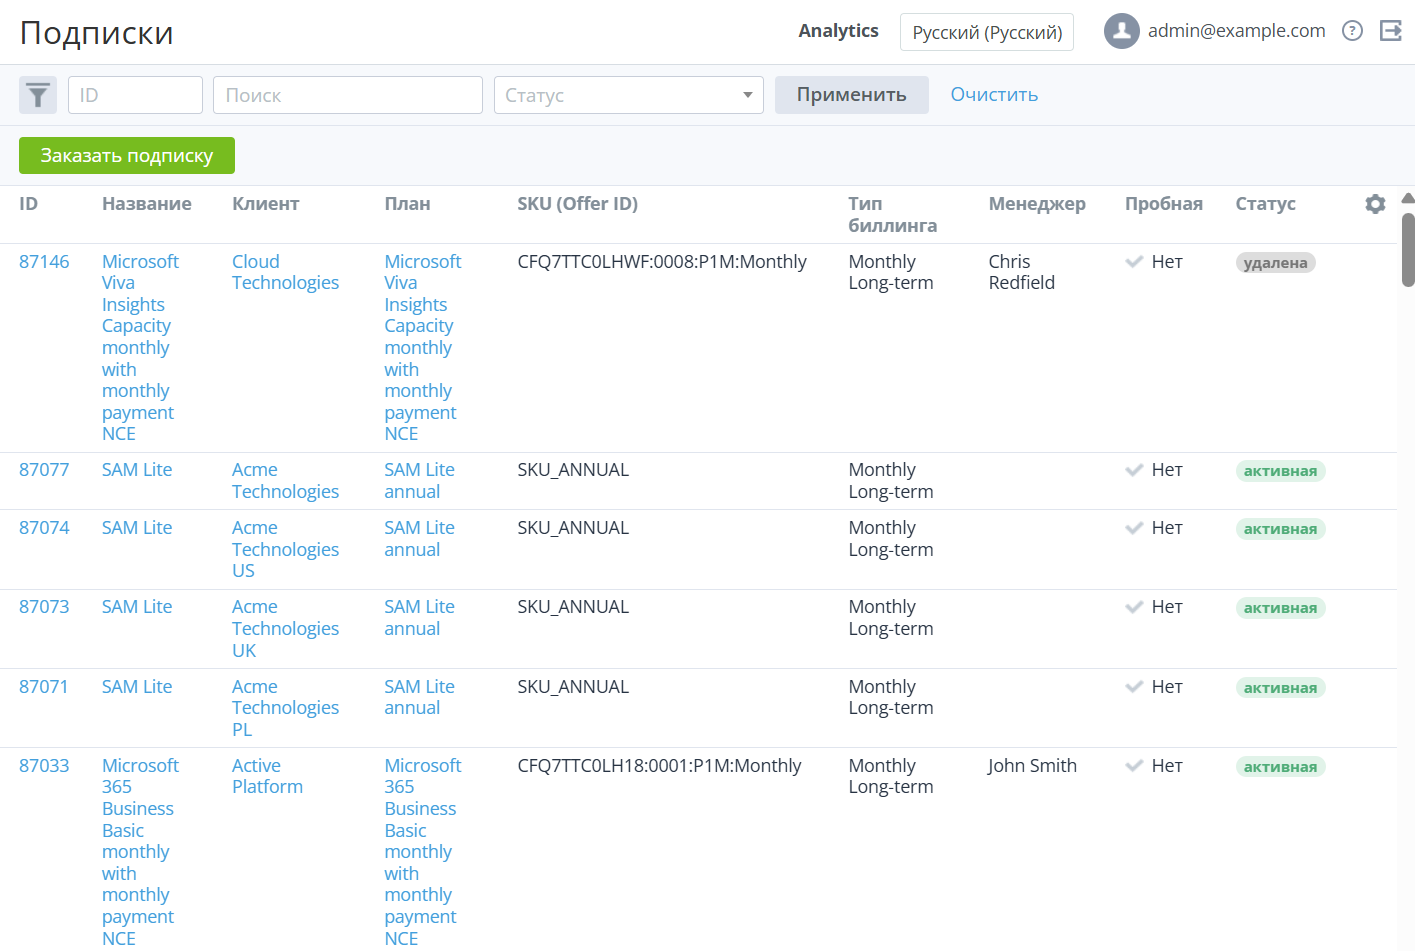This screenshot has height=951, width=1415.
Task: Open the Русский language selector
Action: (x=987, y=32)
